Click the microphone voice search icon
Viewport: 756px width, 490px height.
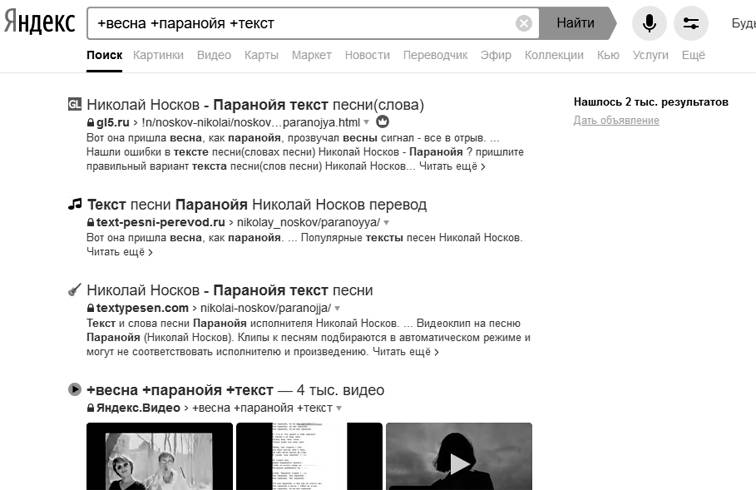pyautogui.click(x=649, y=23)
